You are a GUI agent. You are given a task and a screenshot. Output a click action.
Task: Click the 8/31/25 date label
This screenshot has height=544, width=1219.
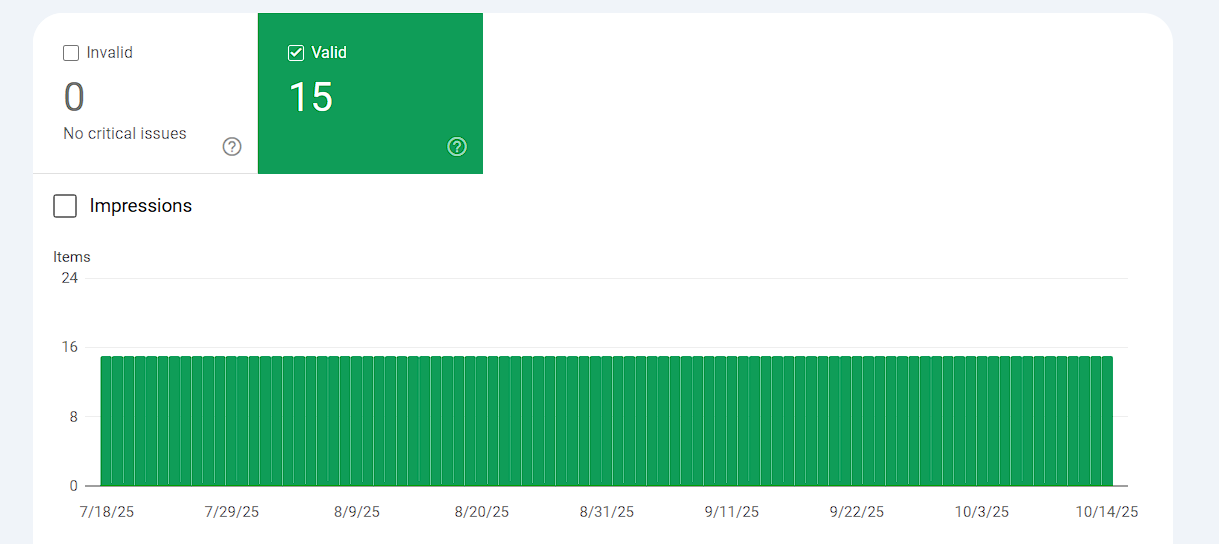(607, 512)
